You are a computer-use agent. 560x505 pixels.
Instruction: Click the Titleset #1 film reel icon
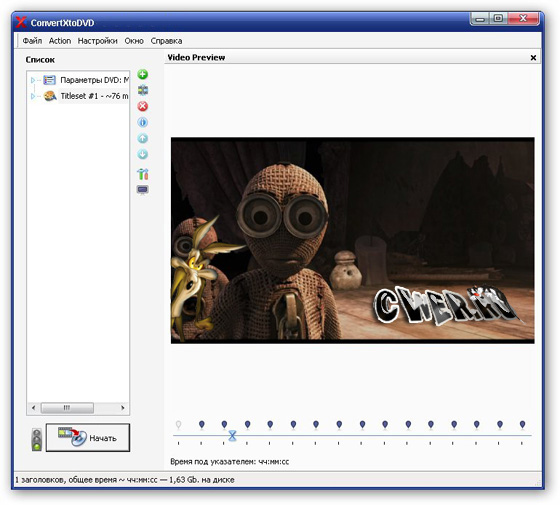click(50, 96)
